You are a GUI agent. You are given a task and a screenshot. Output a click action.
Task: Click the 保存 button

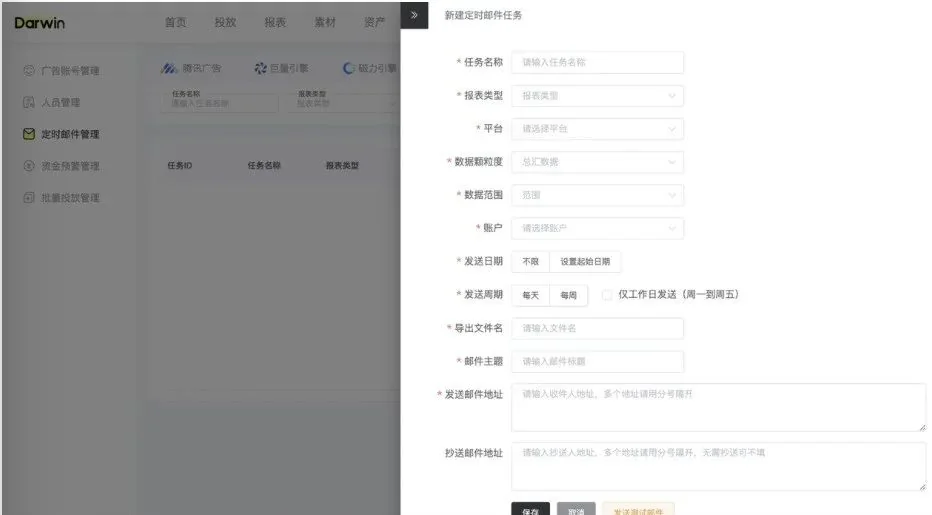[530, 509]
